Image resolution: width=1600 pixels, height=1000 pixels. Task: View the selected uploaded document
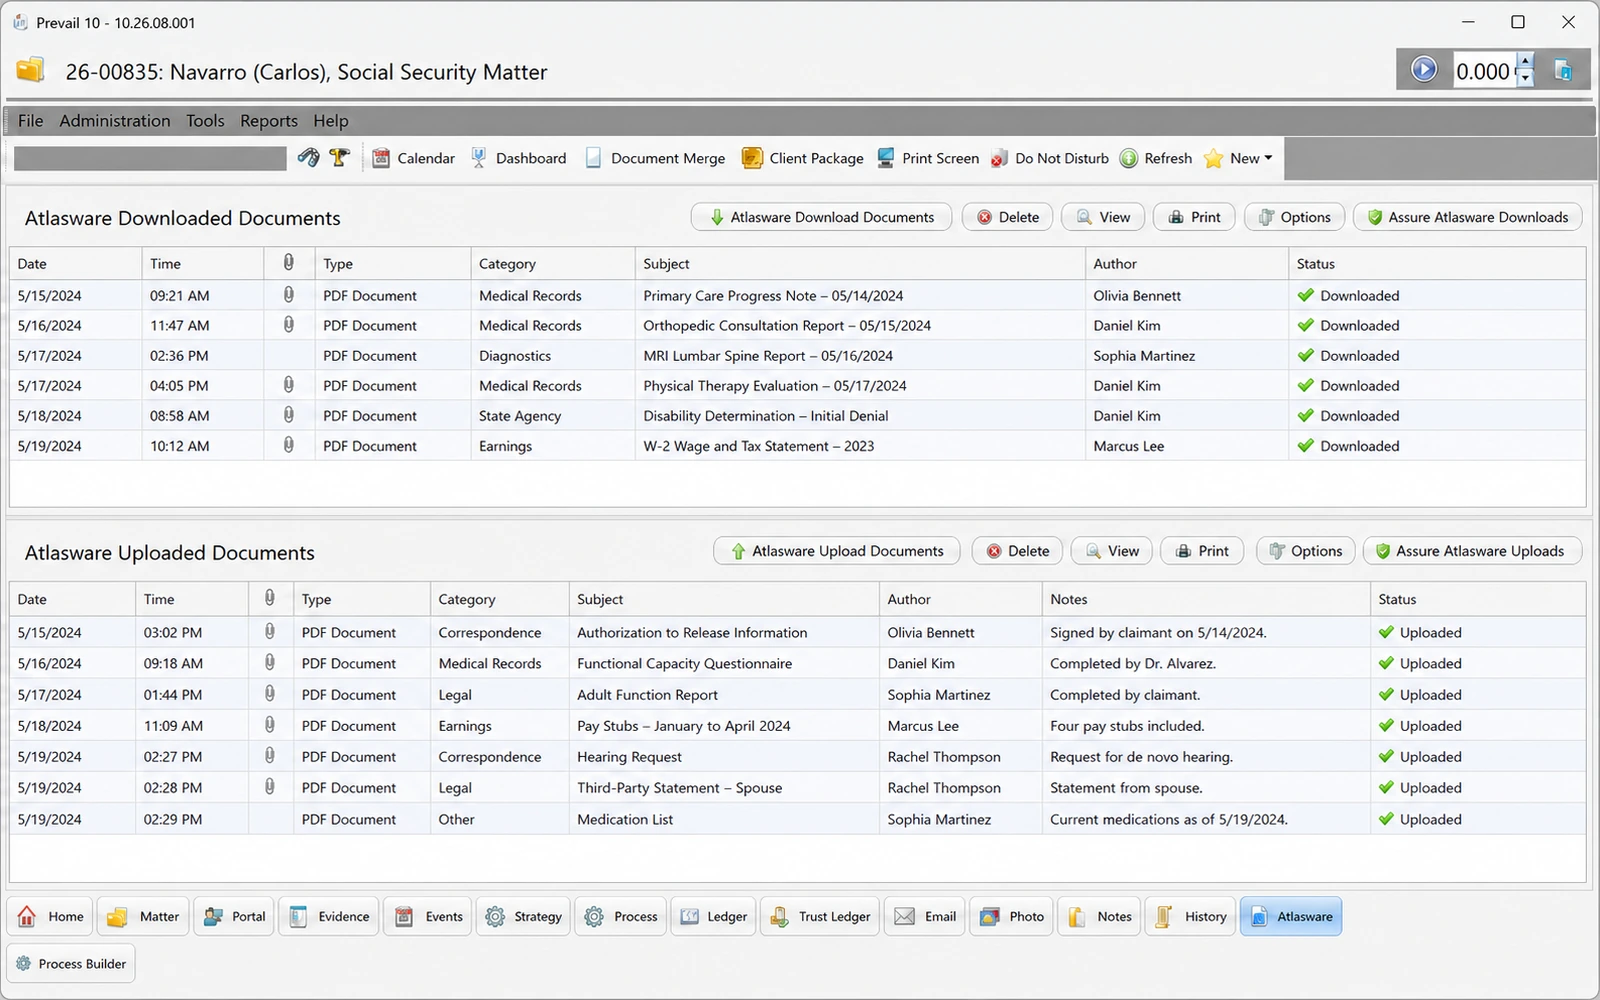(1112, 551)
